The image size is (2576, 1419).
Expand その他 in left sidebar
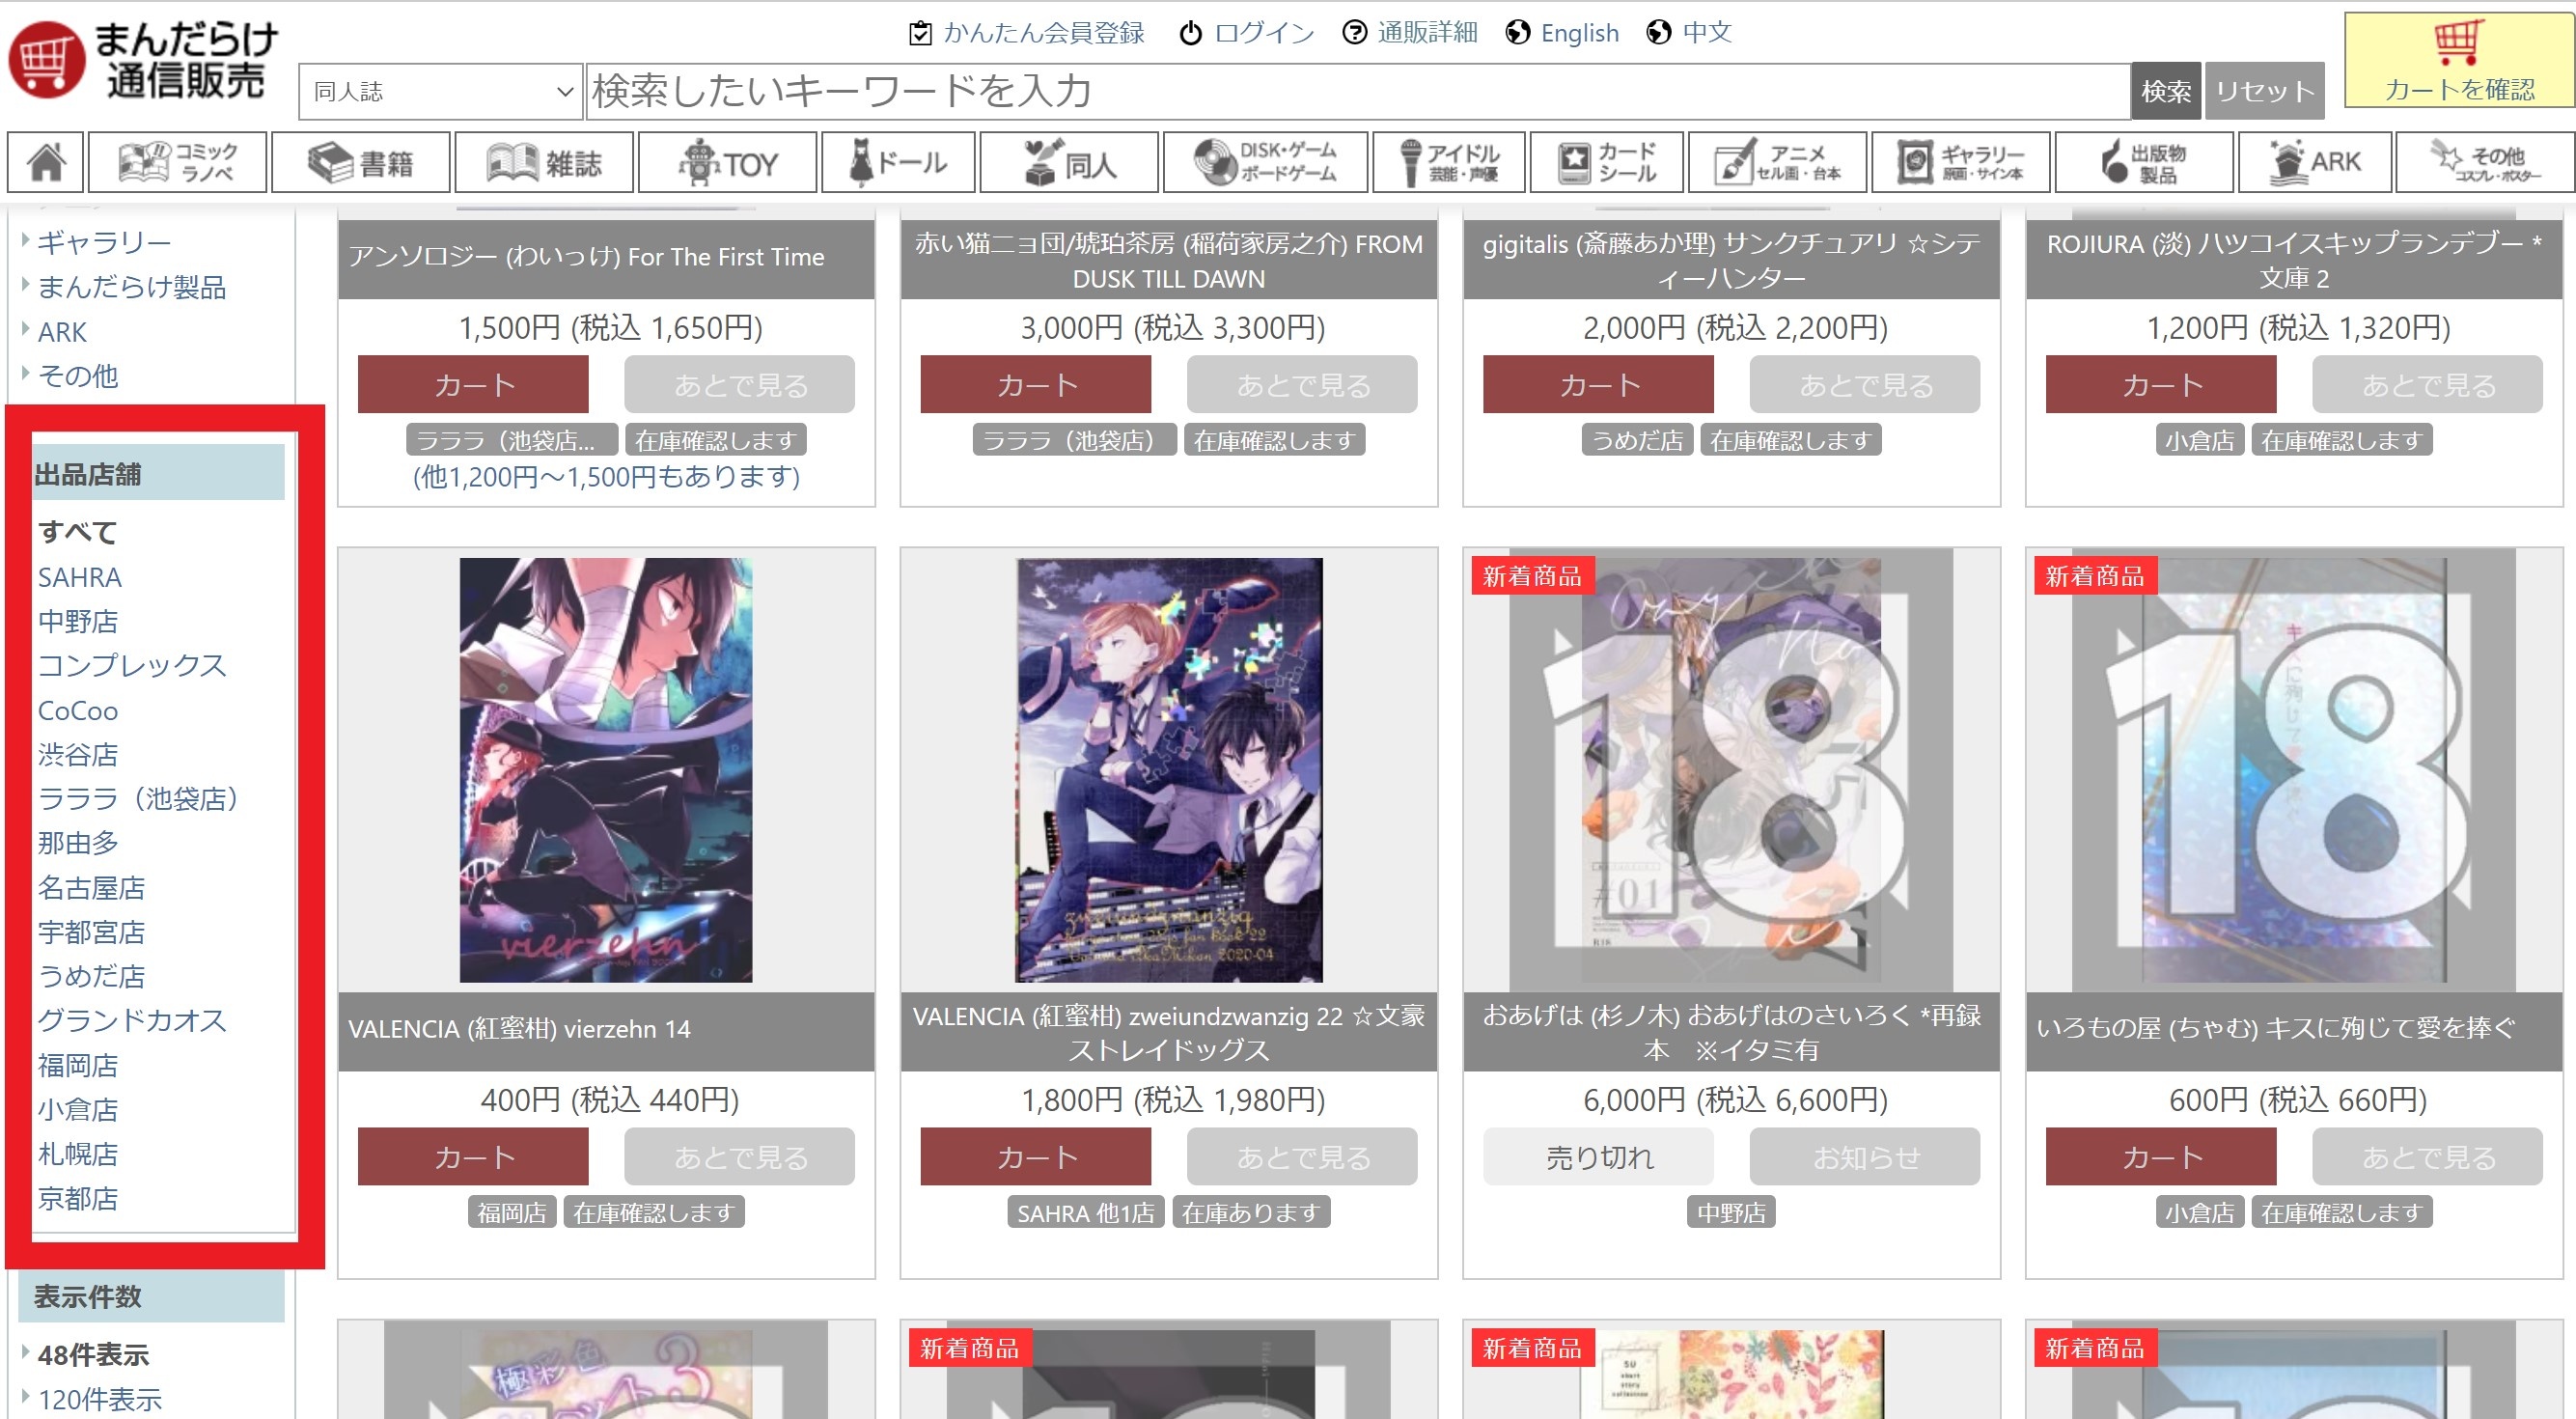[78, 376]
